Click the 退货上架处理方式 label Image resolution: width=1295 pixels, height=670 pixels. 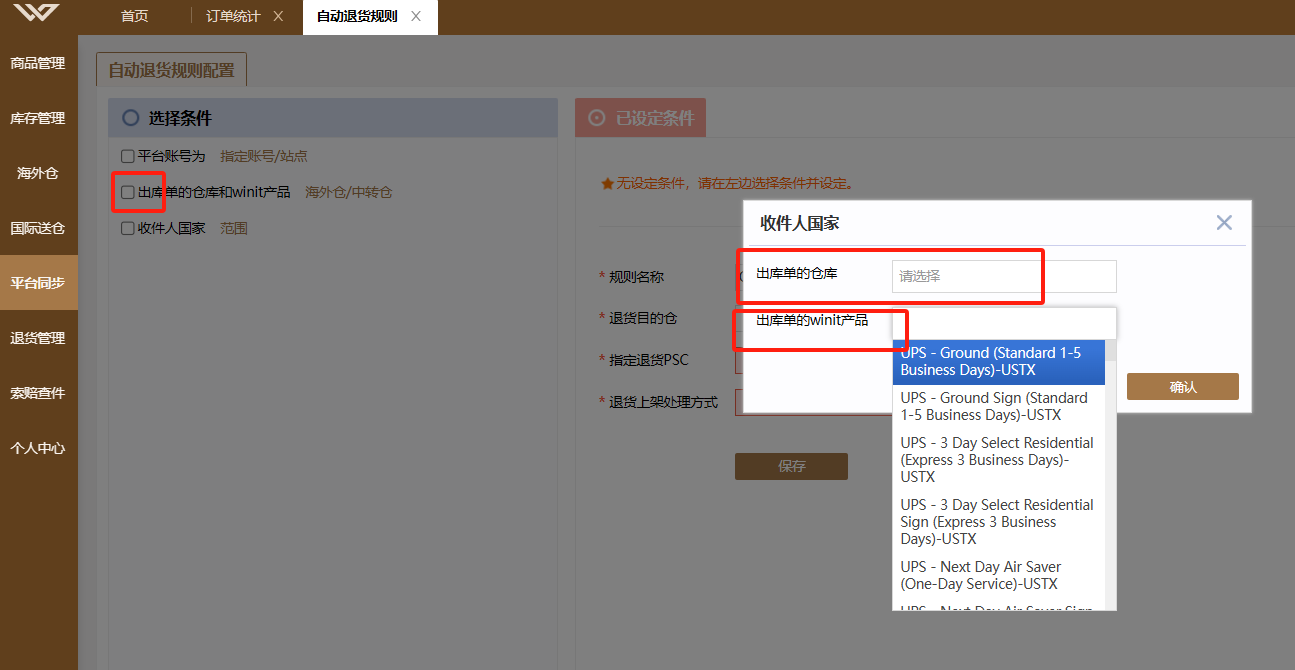[x=663, y=402]
